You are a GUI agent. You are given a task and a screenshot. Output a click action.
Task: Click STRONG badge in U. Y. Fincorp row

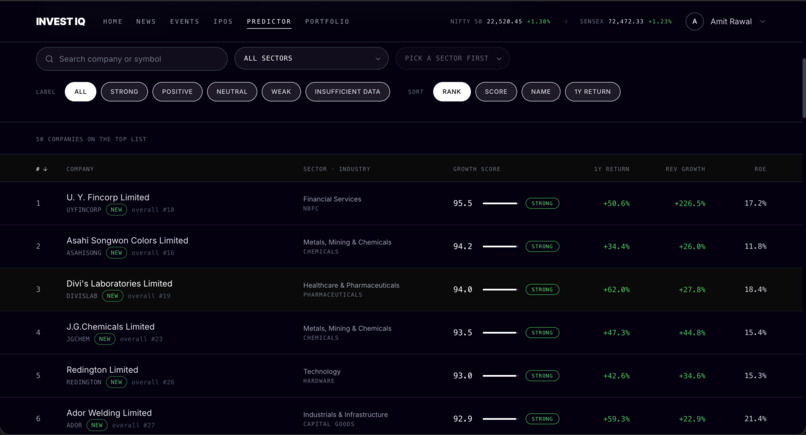point(542,204)
